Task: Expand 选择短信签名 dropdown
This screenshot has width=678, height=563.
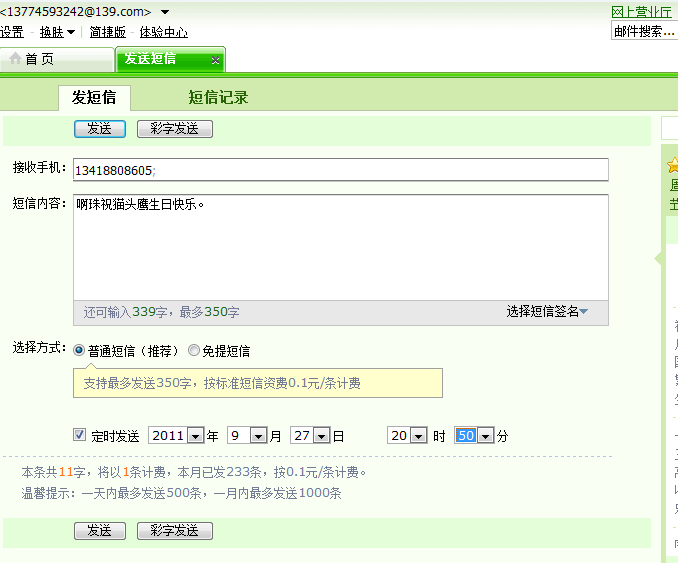Action: 547,311
